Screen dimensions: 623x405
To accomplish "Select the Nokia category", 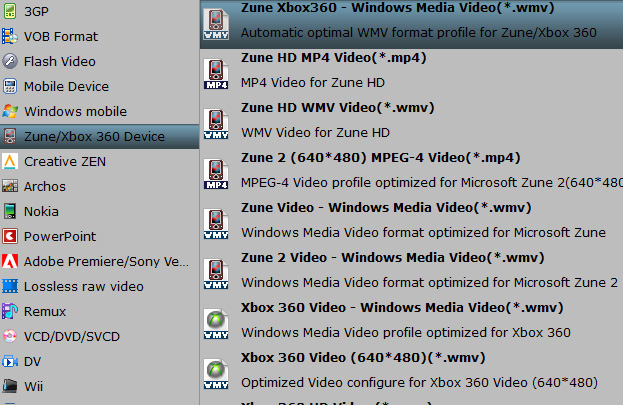I will coord(99,211).
